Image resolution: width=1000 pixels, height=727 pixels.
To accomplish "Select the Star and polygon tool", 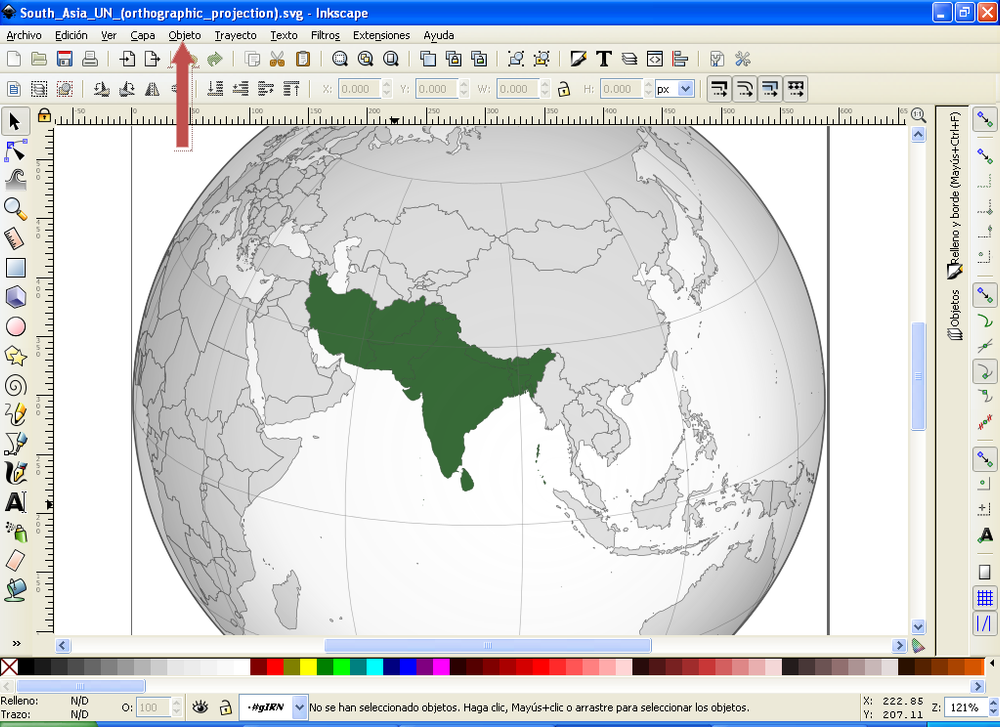I will click(16, 356).
